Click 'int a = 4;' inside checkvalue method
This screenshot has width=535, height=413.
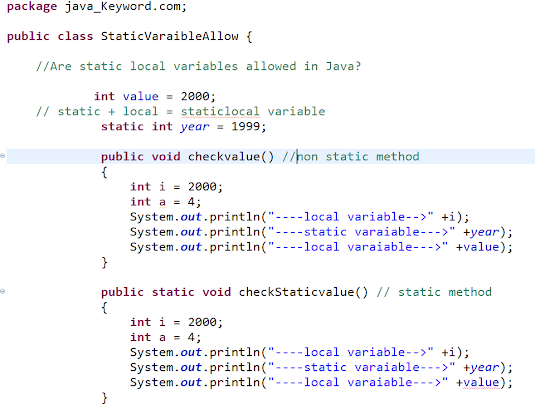point(165,202)
